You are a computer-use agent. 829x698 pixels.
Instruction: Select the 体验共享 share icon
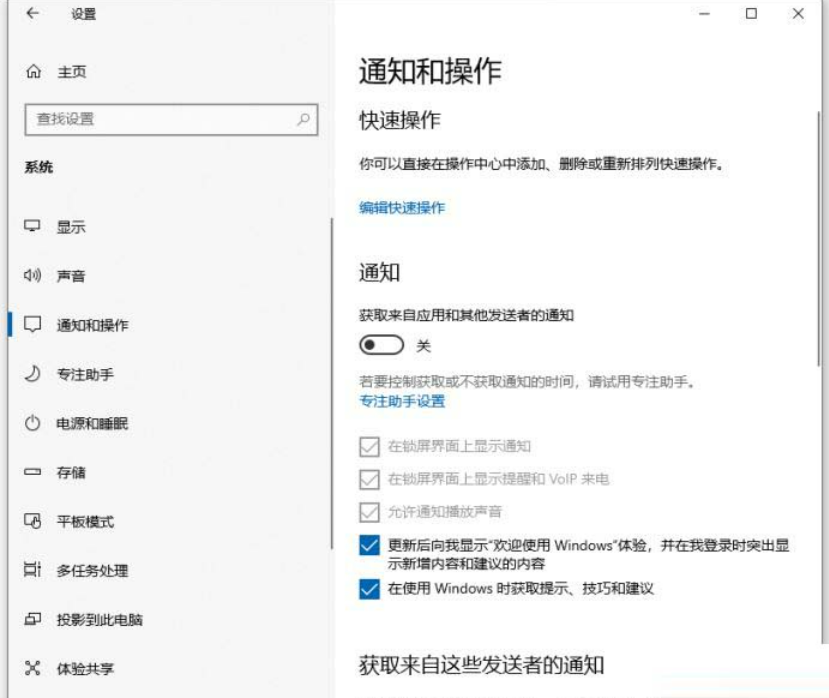(32, 668)
